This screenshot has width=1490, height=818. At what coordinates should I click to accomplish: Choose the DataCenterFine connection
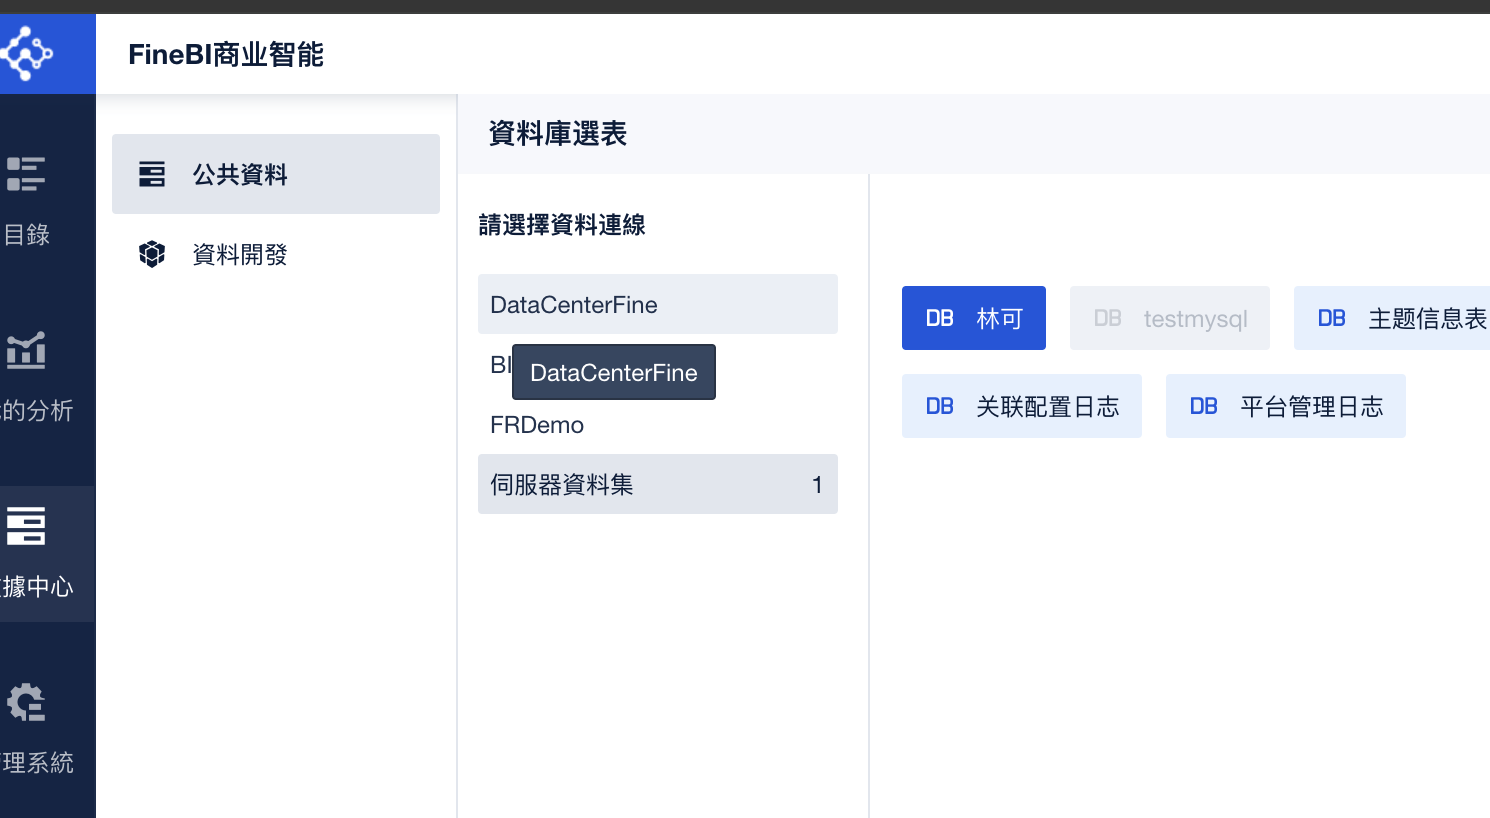(x=658, y=304)
